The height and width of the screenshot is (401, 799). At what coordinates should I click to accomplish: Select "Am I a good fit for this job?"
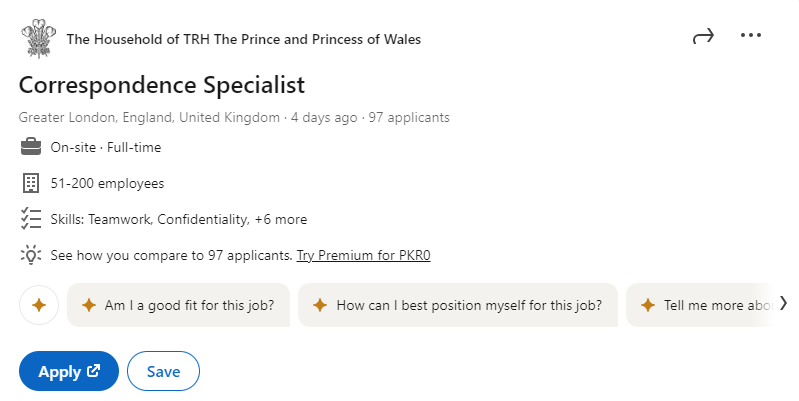pos(184,306)
